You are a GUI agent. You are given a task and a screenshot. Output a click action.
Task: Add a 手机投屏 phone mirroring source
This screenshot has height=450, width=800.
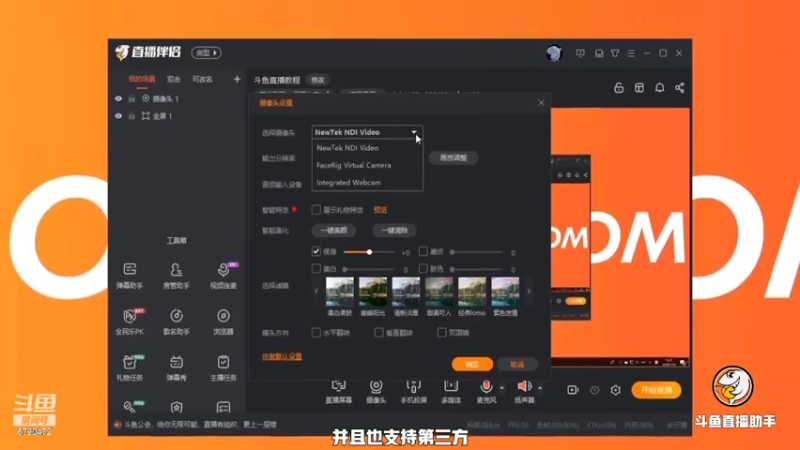pos(413,392)
